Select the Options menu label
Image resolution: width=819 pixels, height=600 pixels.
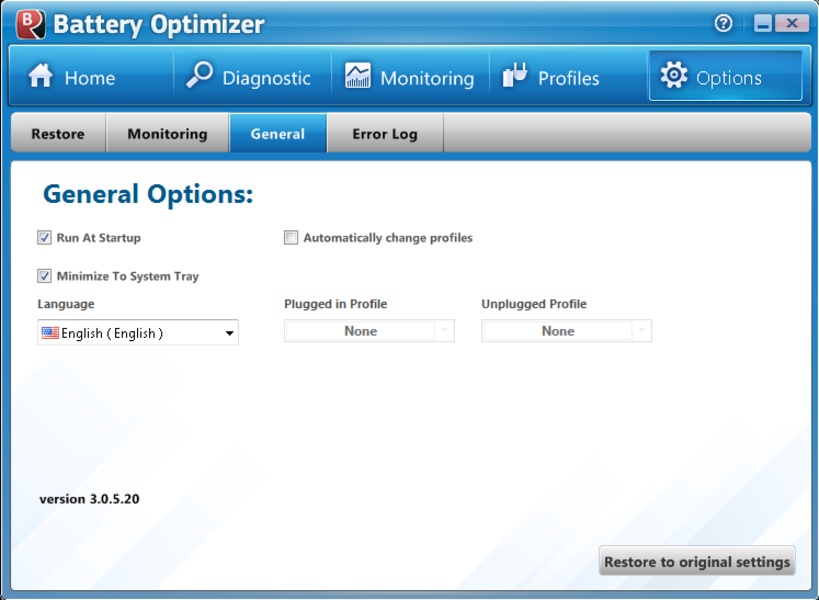(x=729, y=78)
